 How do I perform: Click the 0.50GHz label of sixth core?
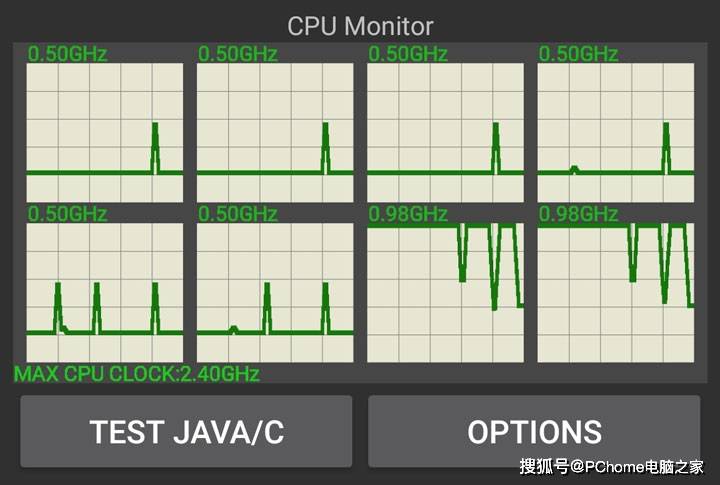click(238, 213)
